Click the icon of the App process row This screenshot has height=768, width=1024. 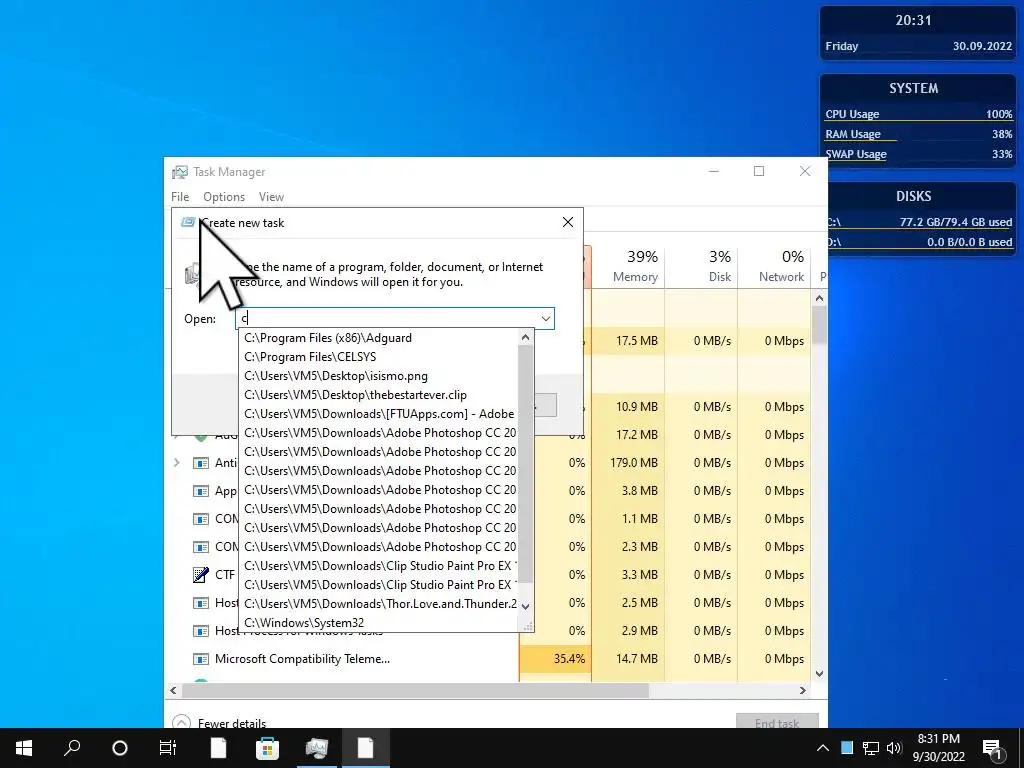tap(200, 491)
